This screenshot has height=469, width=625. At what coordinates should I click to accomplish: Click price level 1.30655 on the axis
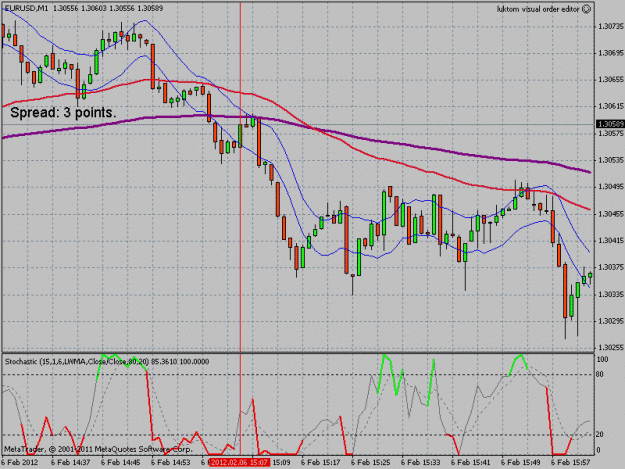coord(611,80)
